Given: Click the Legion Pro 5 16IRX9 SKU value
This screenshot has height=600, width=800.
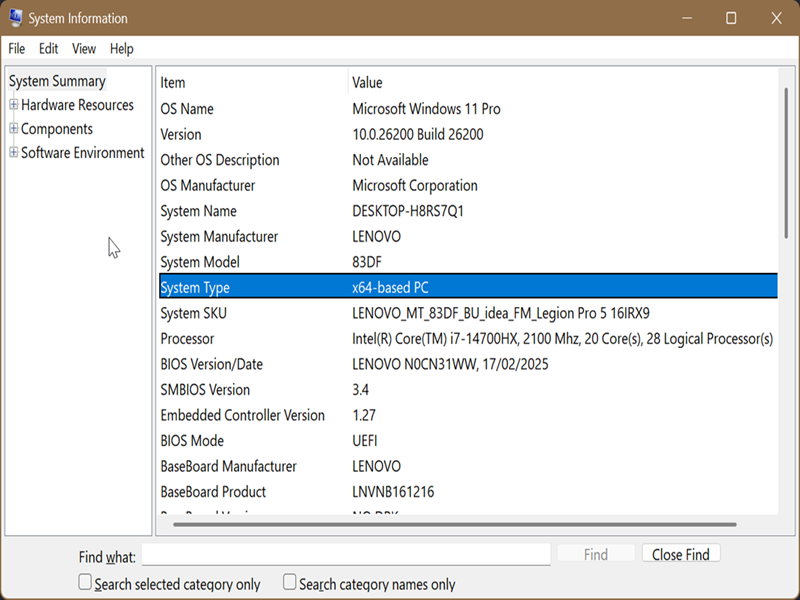Looking at the screenshot, I should click(501, 313).
